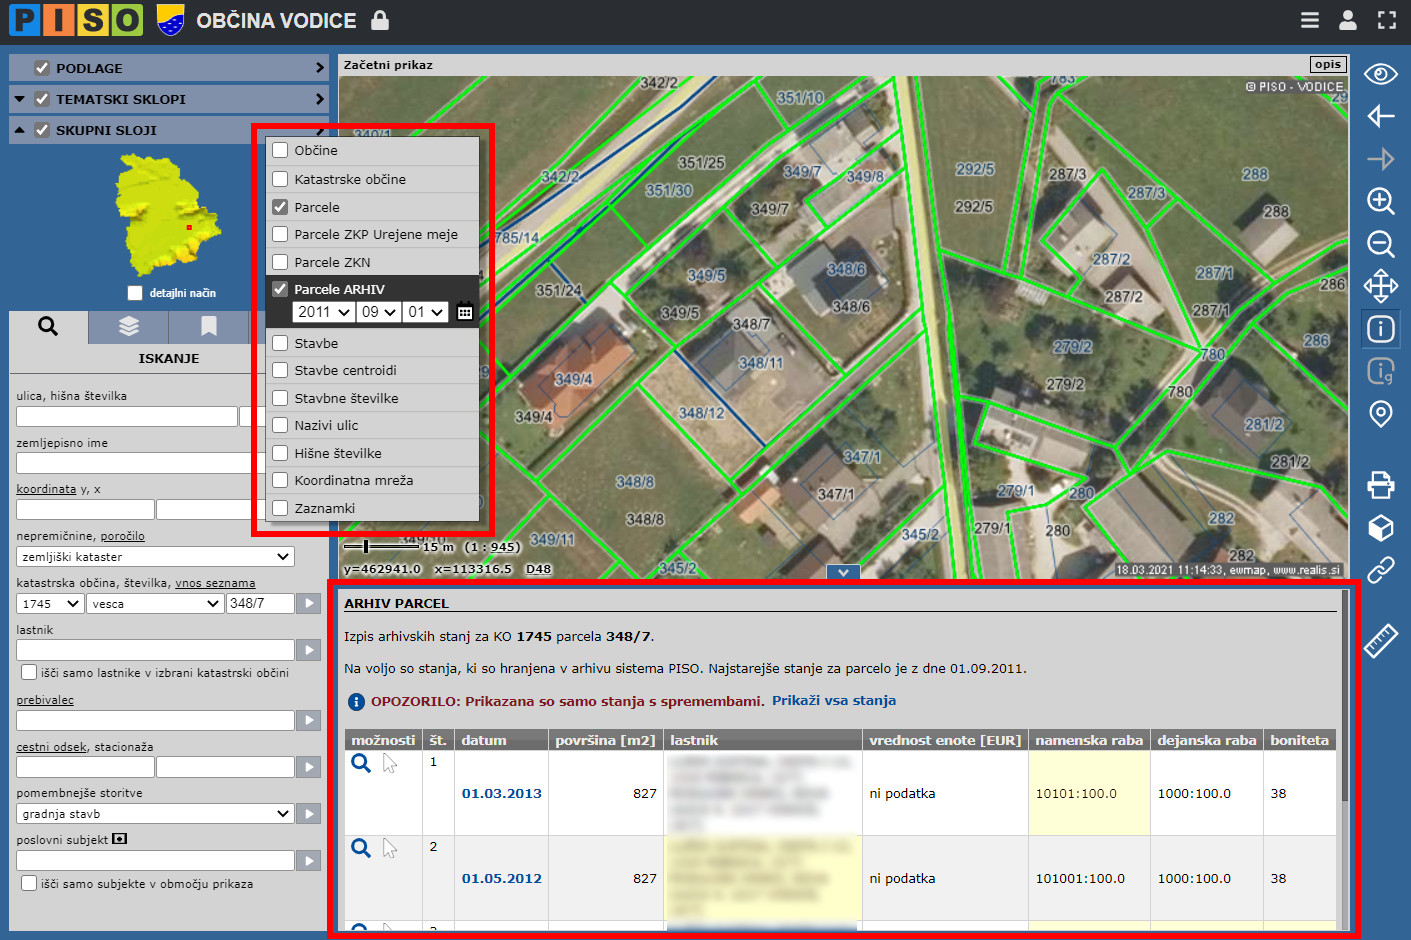This screenshot has width=1411, height=940.
Task: Go to next map view arrow
Action: tap(1381, 158)
